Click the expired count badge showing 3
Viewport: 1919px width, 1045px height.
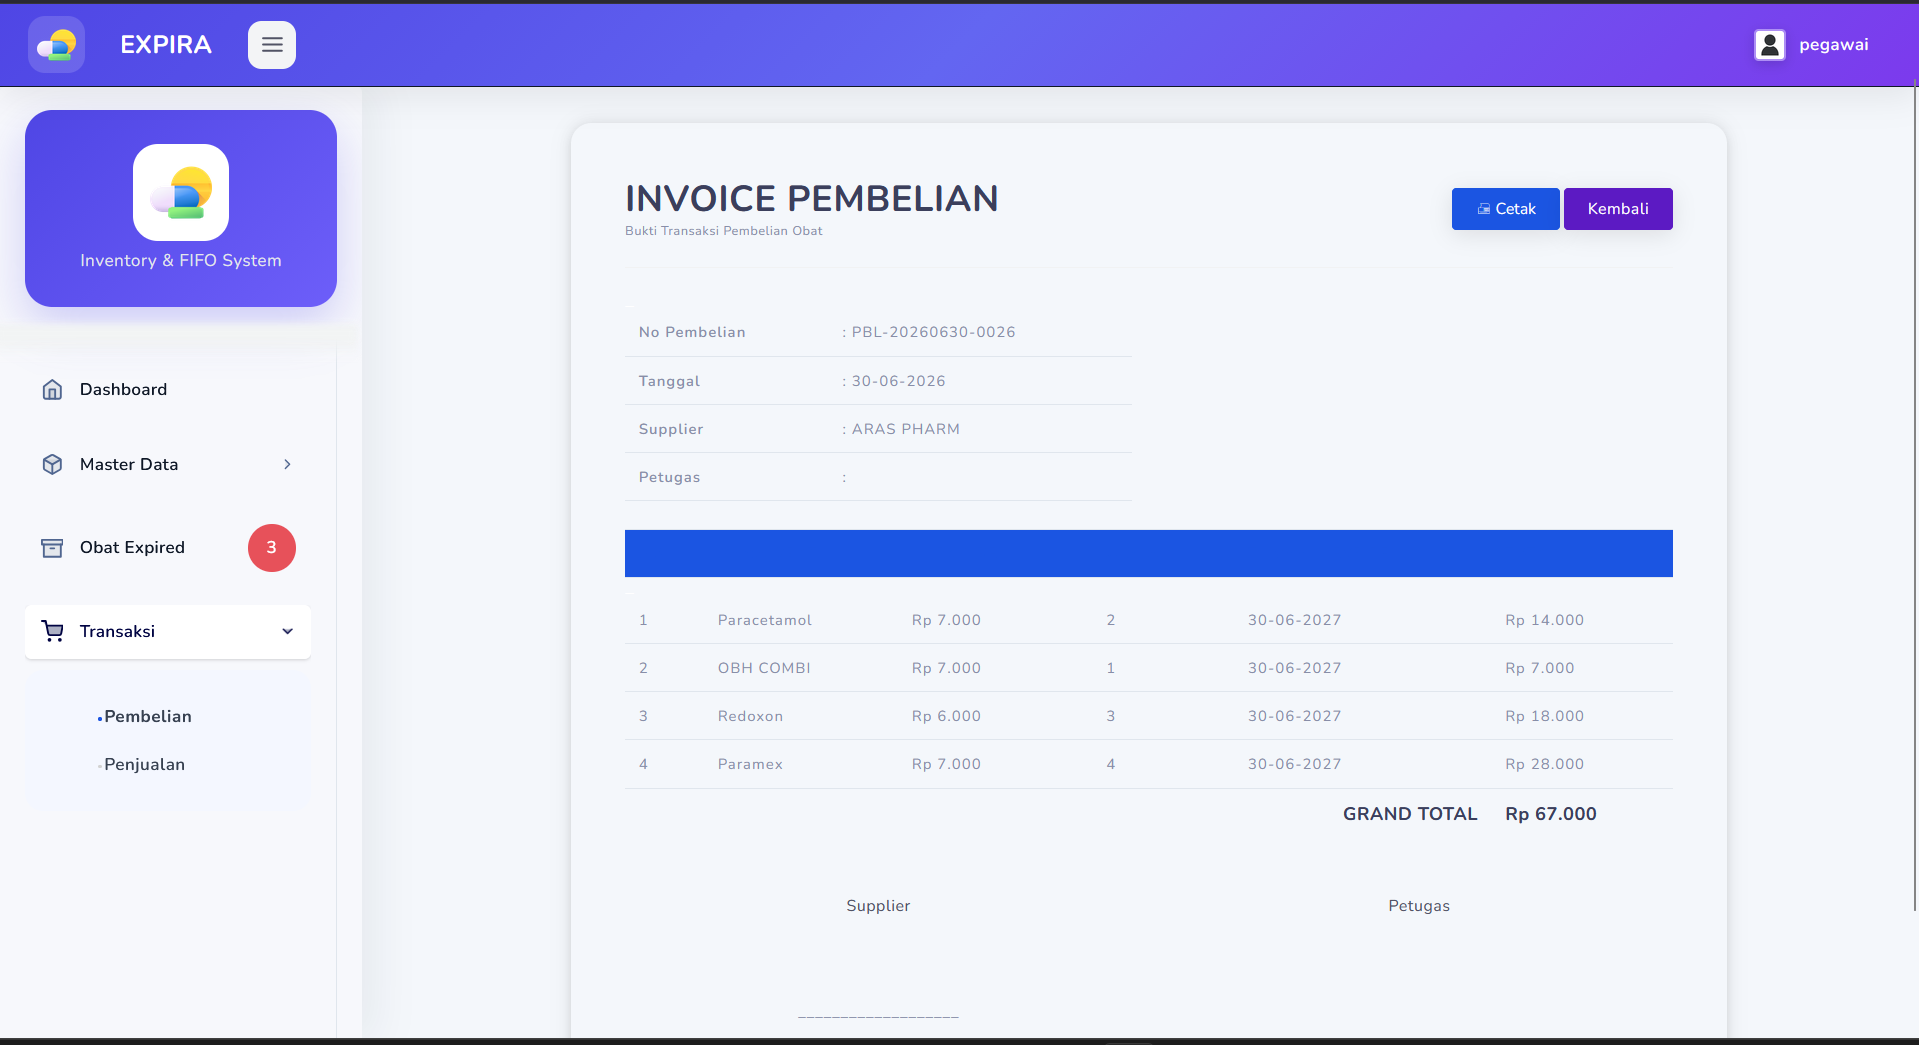point(272,548)
